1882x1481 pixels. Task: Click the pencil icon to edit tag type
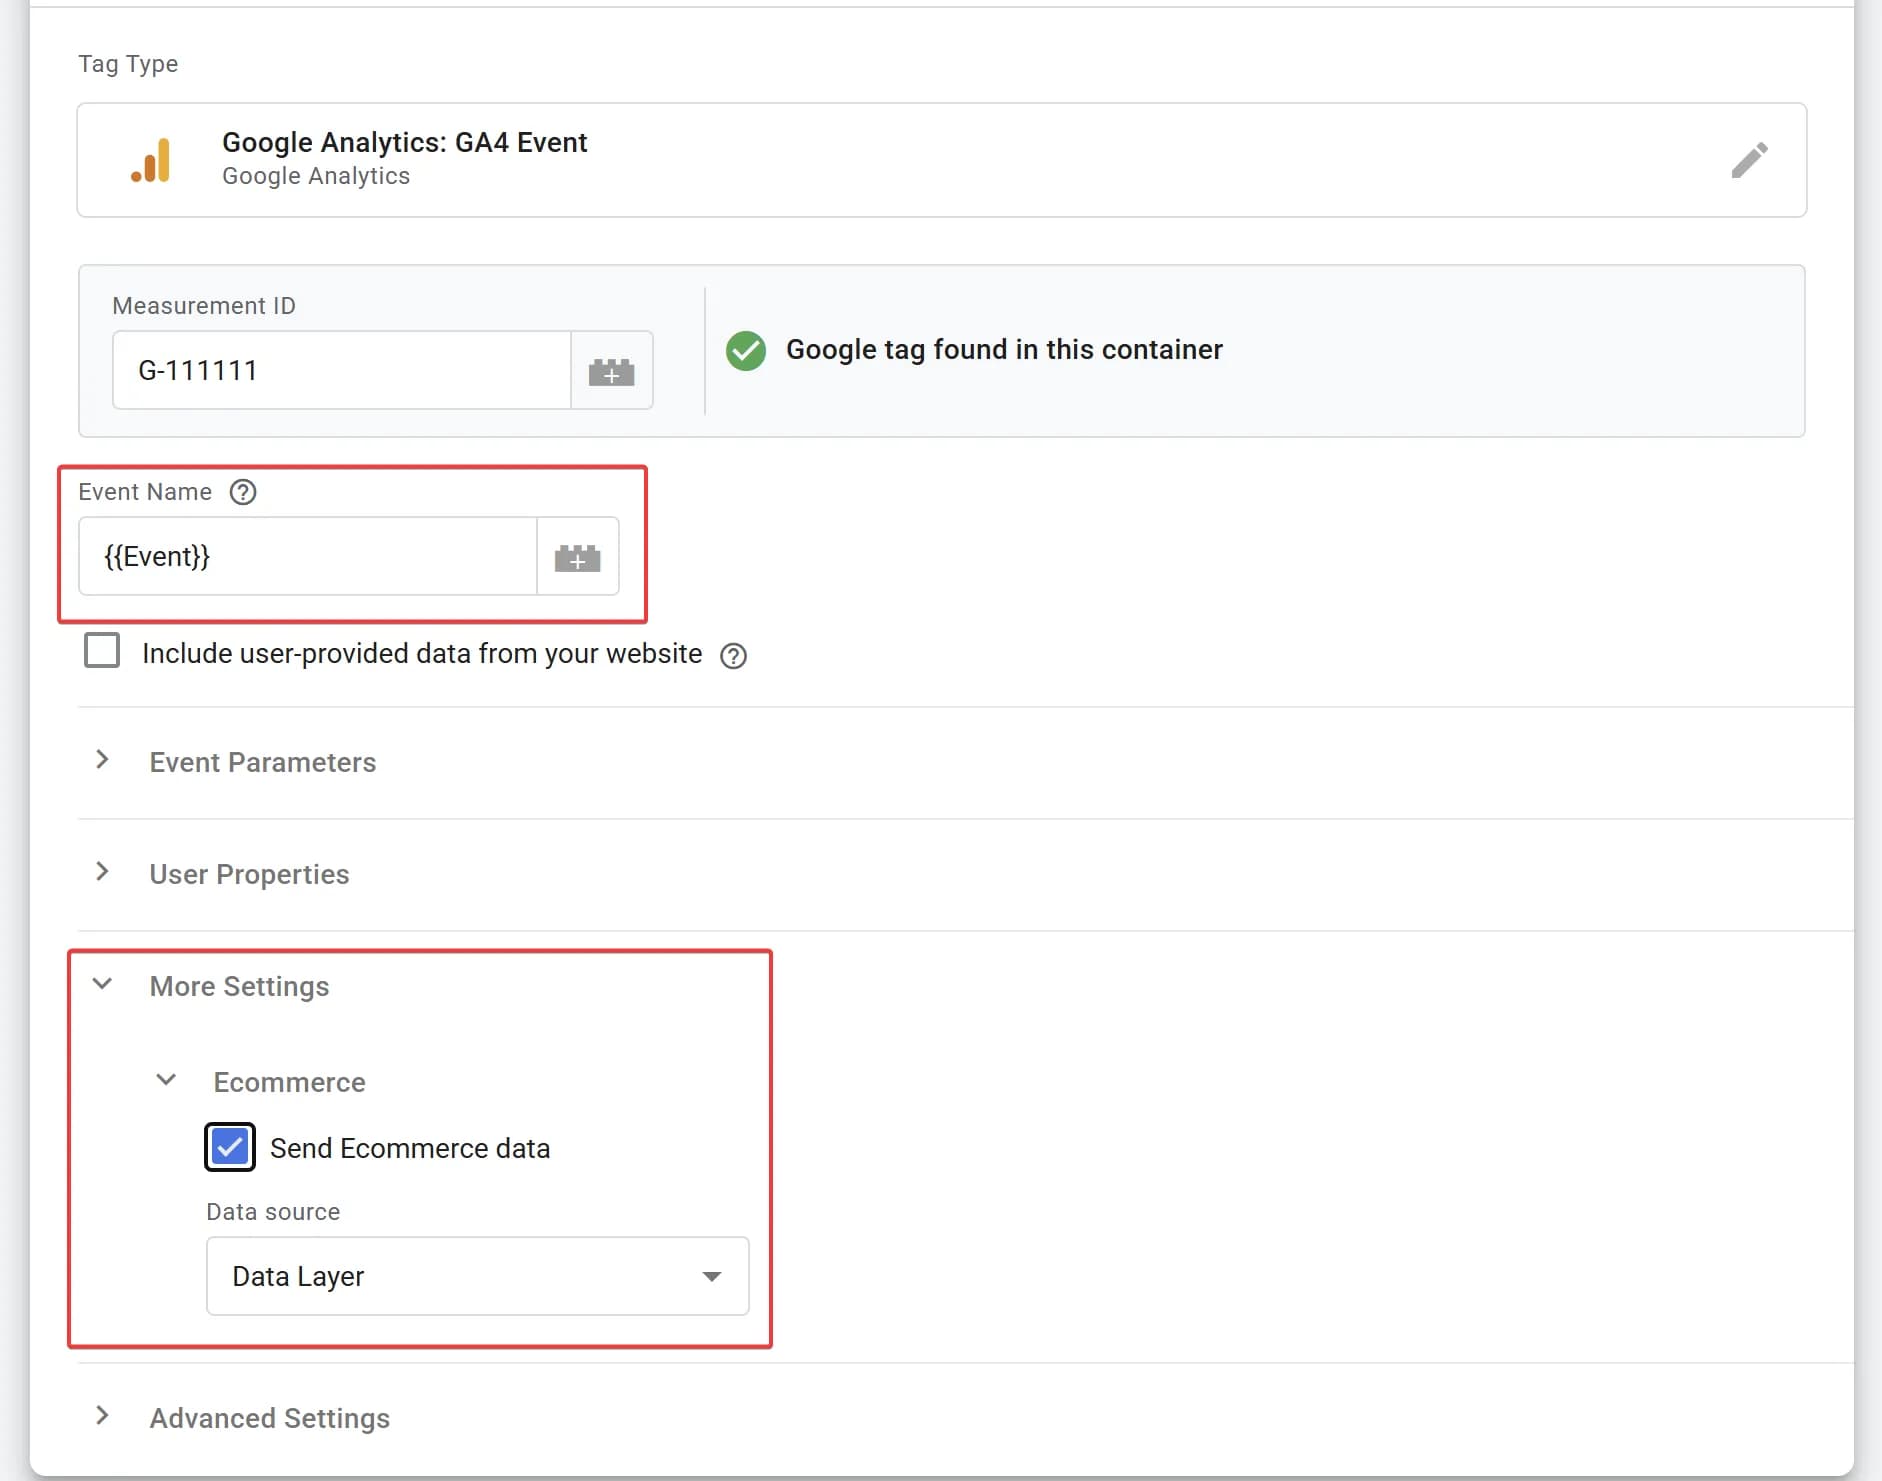click(1749, 160)
